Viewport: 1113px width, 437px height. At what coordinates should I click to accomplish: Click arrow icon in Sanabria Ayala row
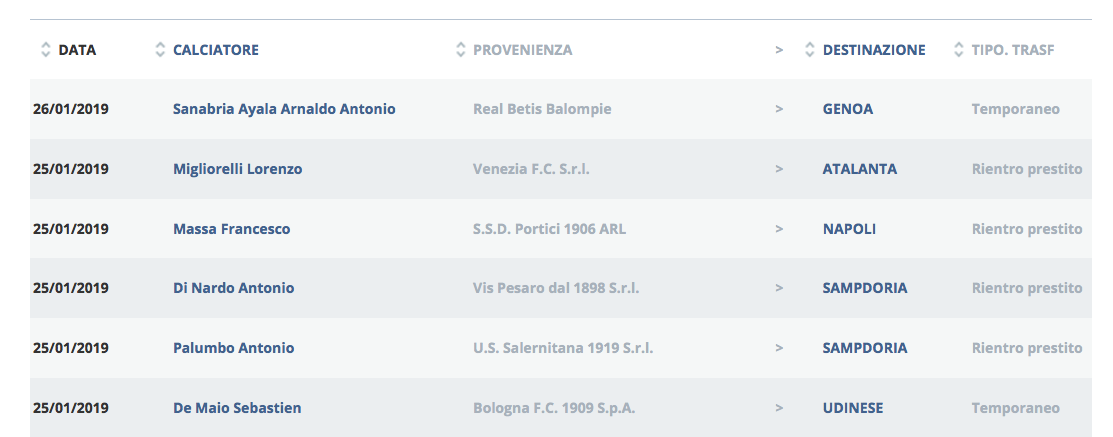[x=779, y=109]
